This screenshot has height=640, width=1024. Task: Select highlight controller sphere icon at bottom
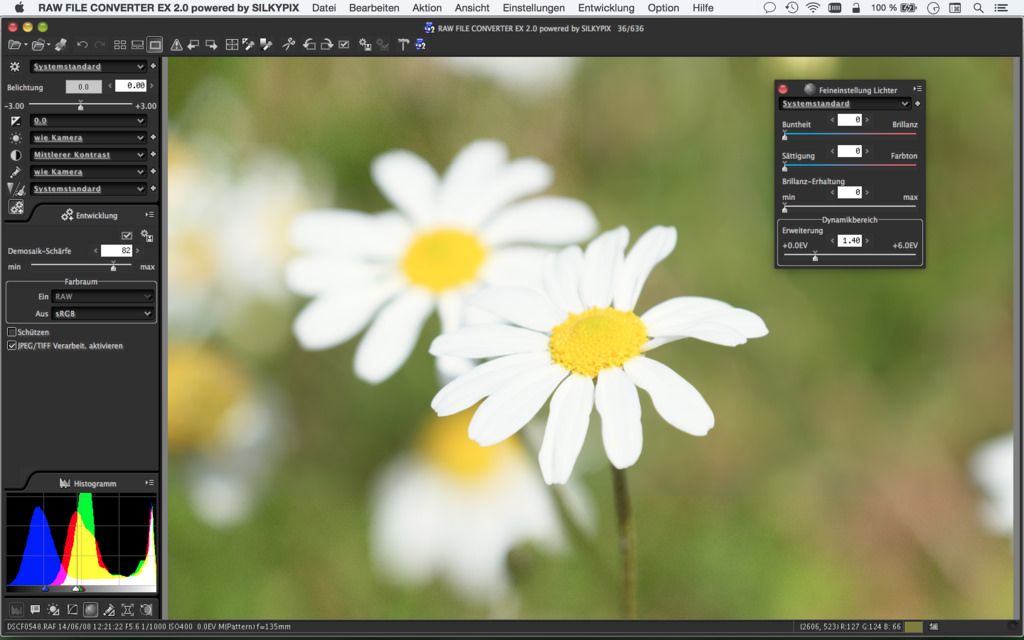[x=90, y=609]
